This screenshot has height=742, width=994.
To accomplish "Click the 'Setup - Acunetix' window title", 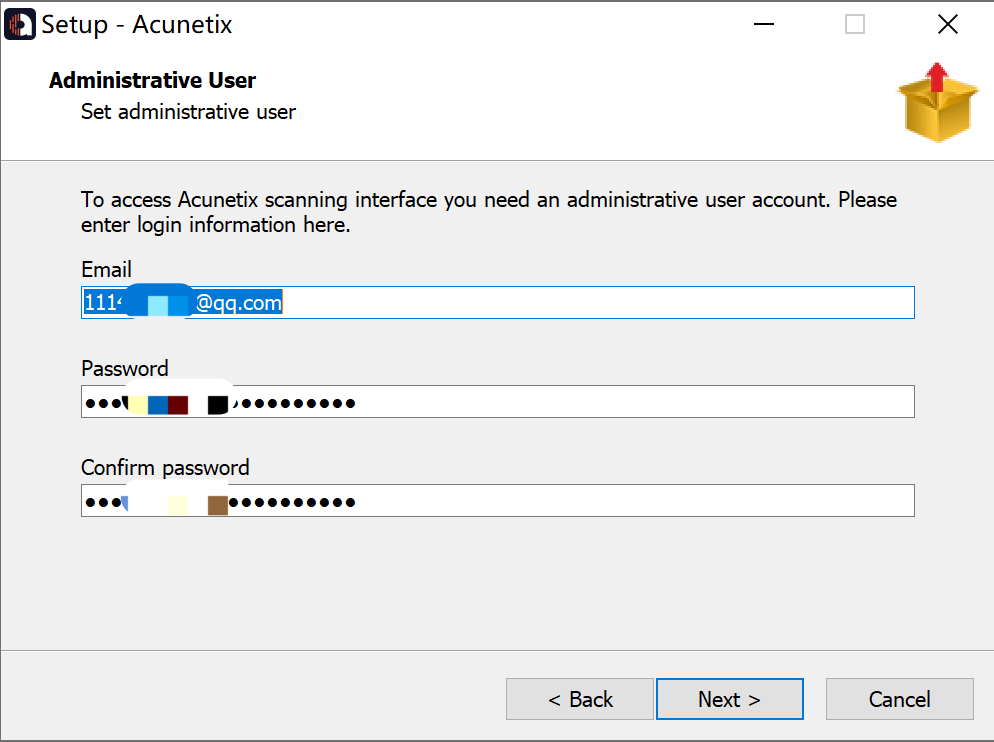I will pyautogui.click(x=137, y=25).
